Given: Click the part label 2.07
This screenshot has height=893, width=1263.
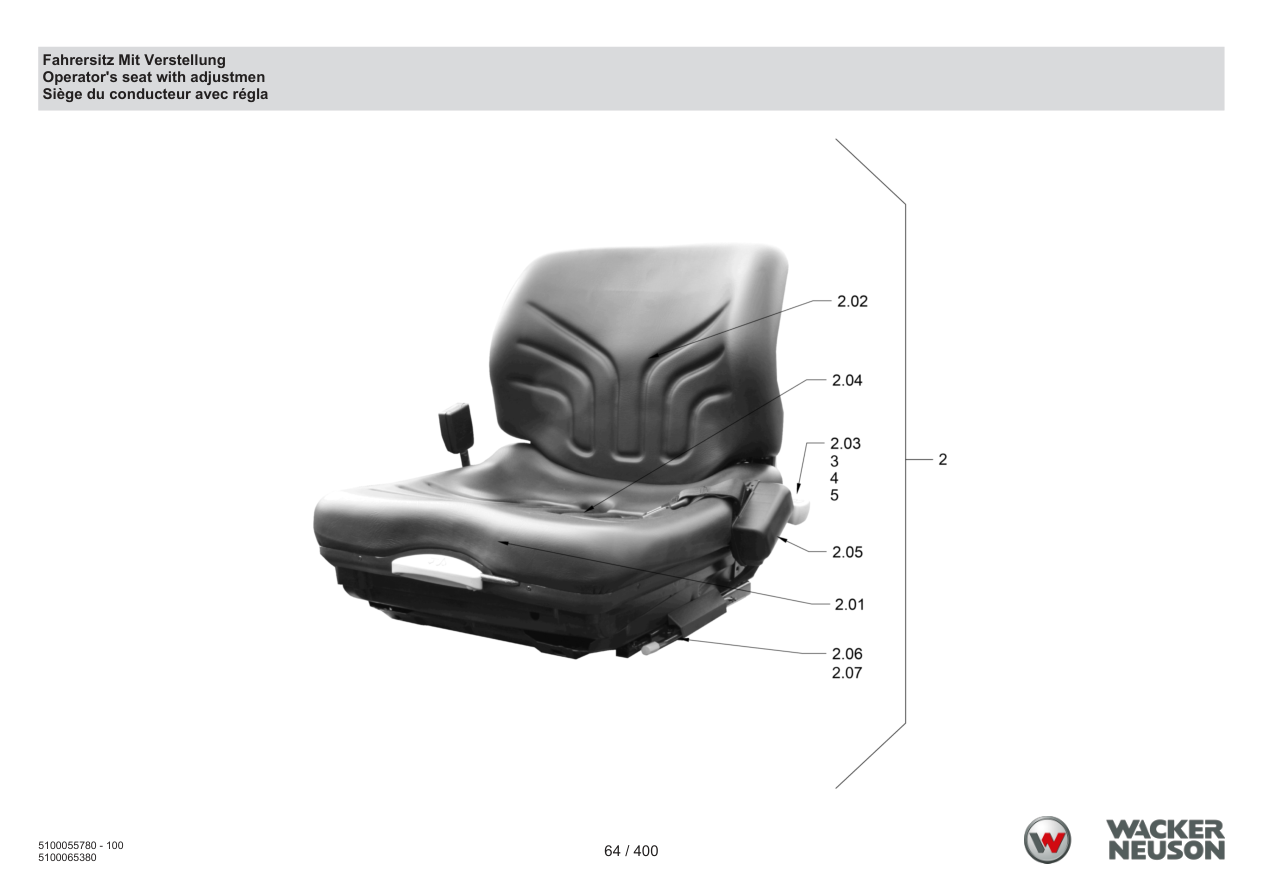Looking at the screenshot, I should [847, 673].
